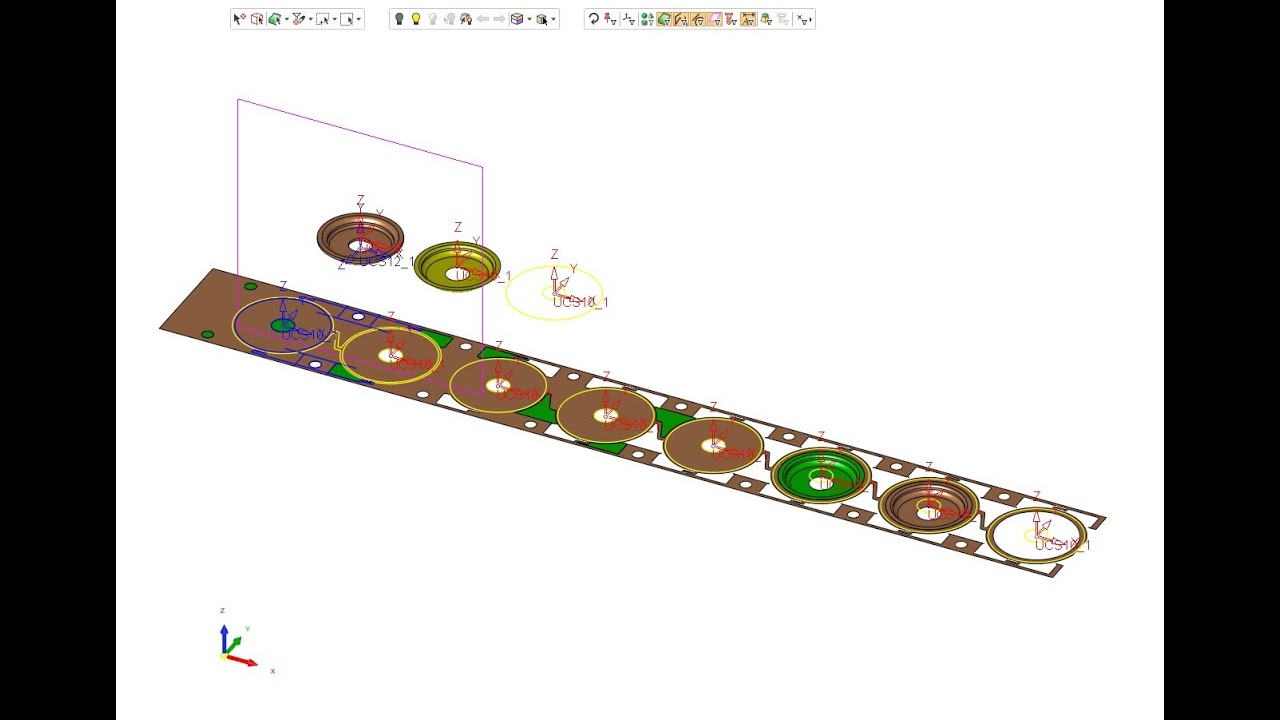The width and height of the screenshot is (1280, 720).
Task: Toggle the highlighted arc curve filter
Action: [698, 19]
